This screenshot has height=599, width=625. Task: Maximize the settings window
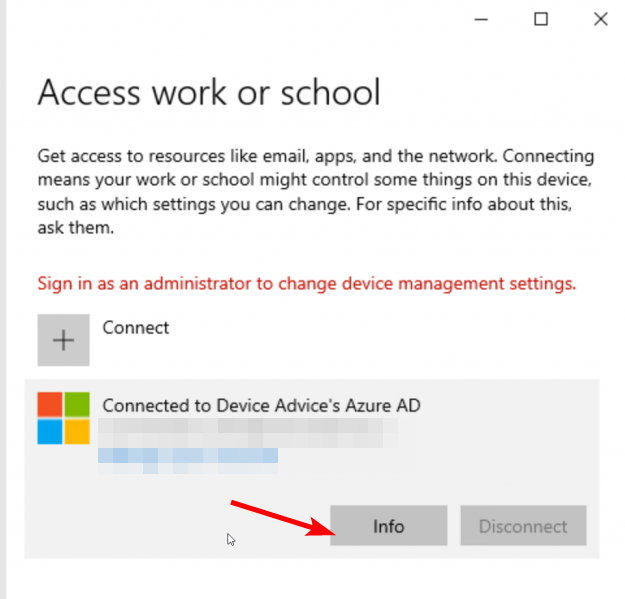541,19
